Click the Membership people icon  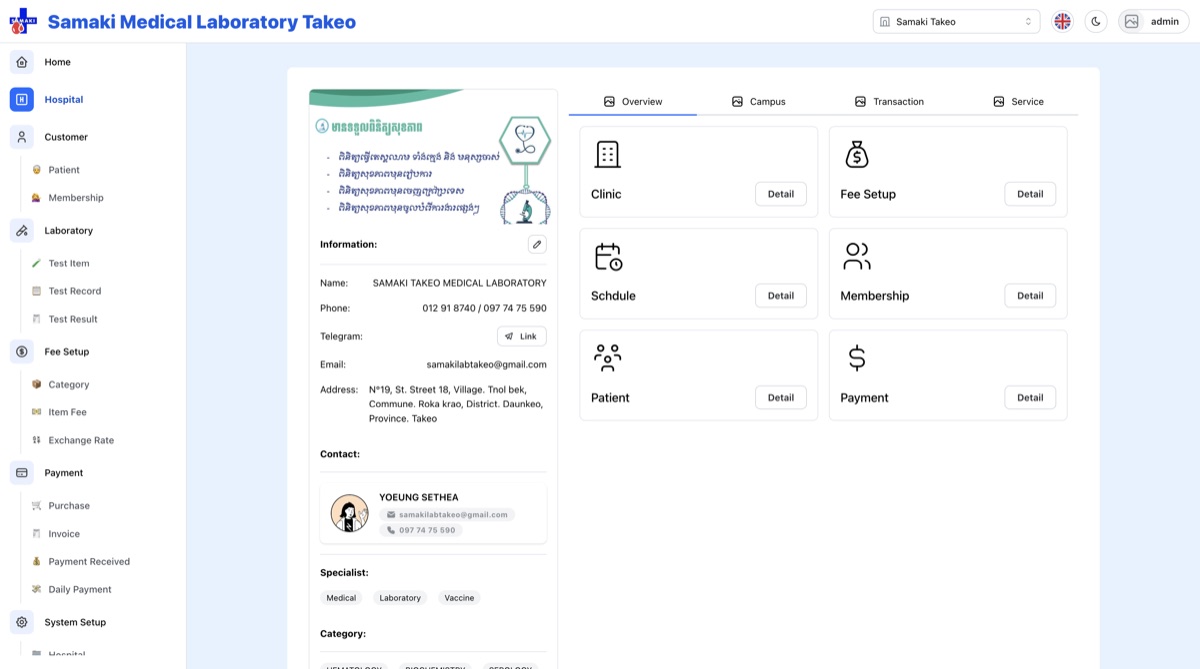point(857,256)
